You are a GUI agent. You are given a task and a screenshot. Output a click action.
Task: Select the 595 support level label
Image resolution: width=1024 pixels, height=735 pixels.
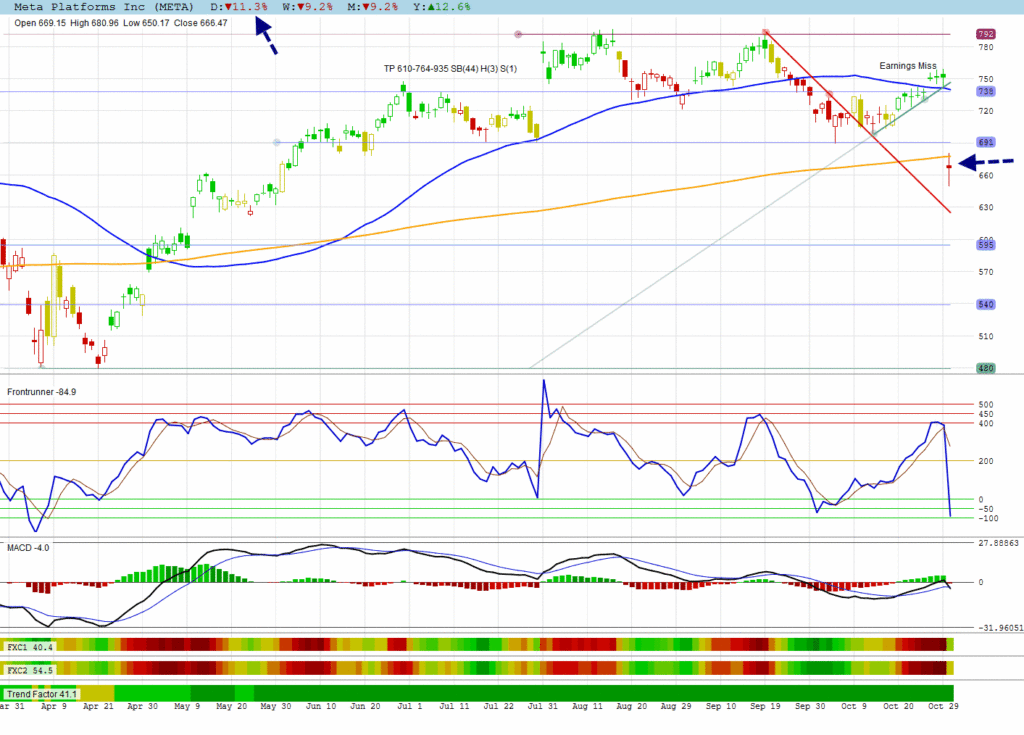985,245
